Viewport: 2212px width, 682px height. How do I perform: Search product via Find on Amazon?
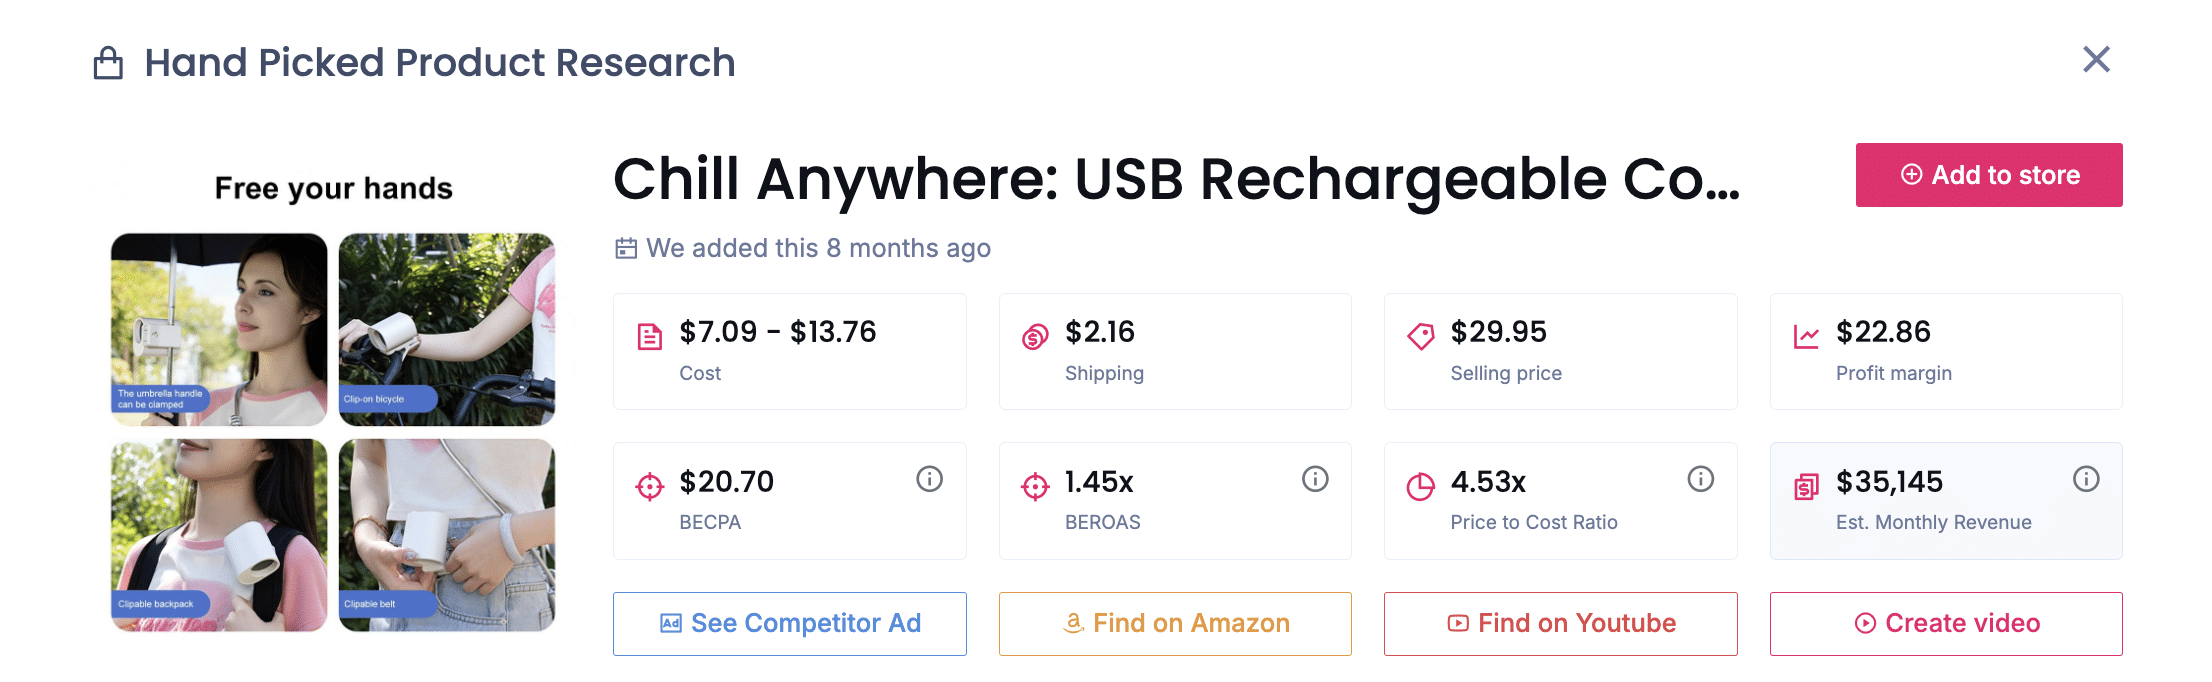point(1175,624)
